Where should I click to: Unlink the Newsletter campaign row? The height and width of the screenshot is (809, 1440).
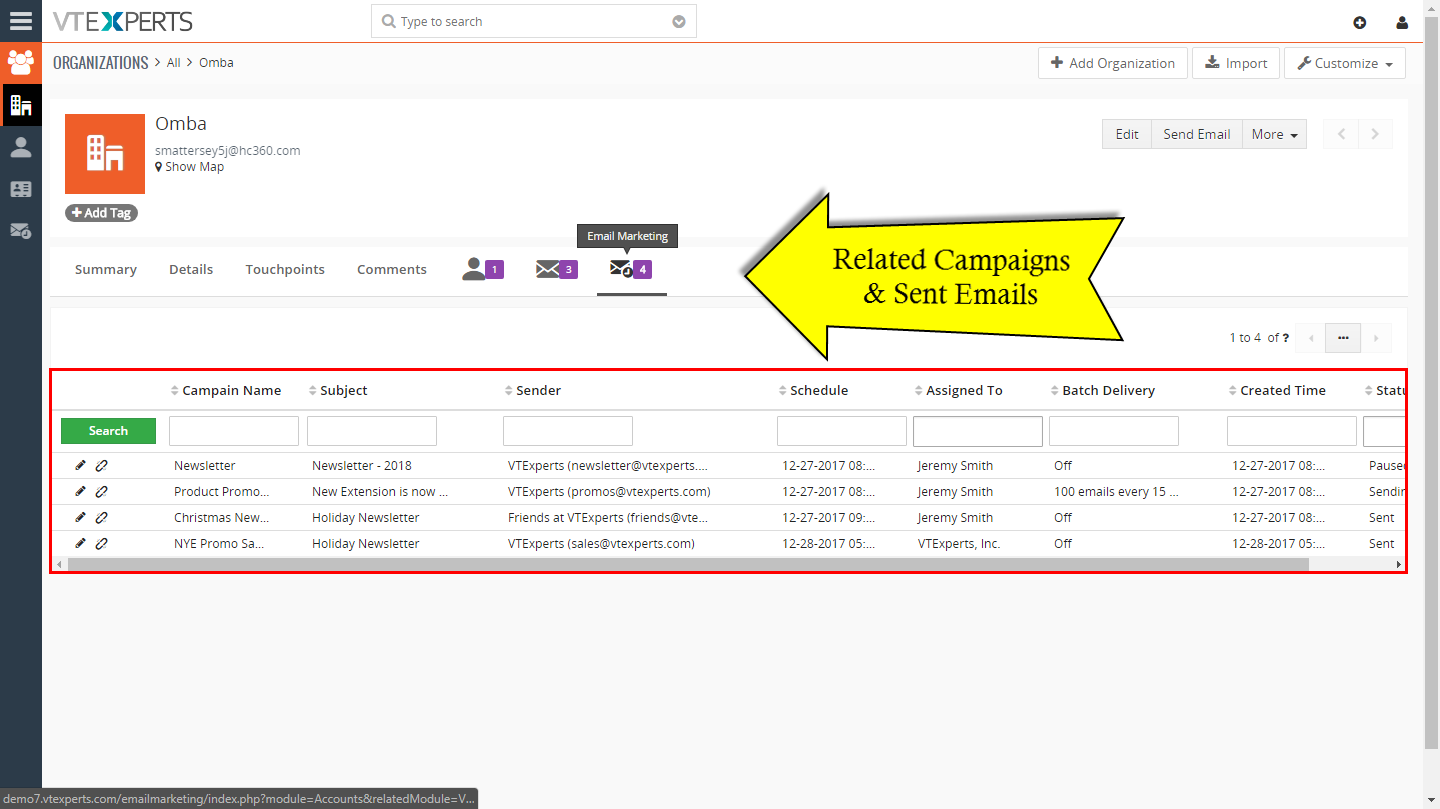coord(101,465)
